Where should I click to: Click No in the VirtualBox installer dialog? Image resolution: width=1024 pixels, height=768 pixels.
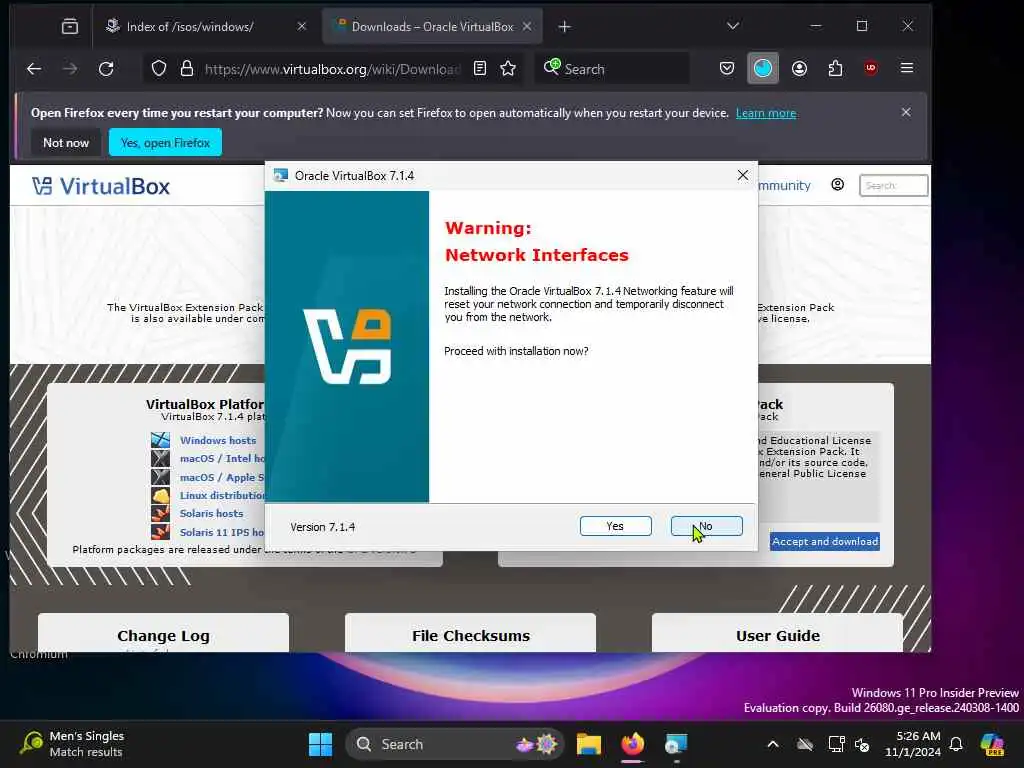point(707,526)
